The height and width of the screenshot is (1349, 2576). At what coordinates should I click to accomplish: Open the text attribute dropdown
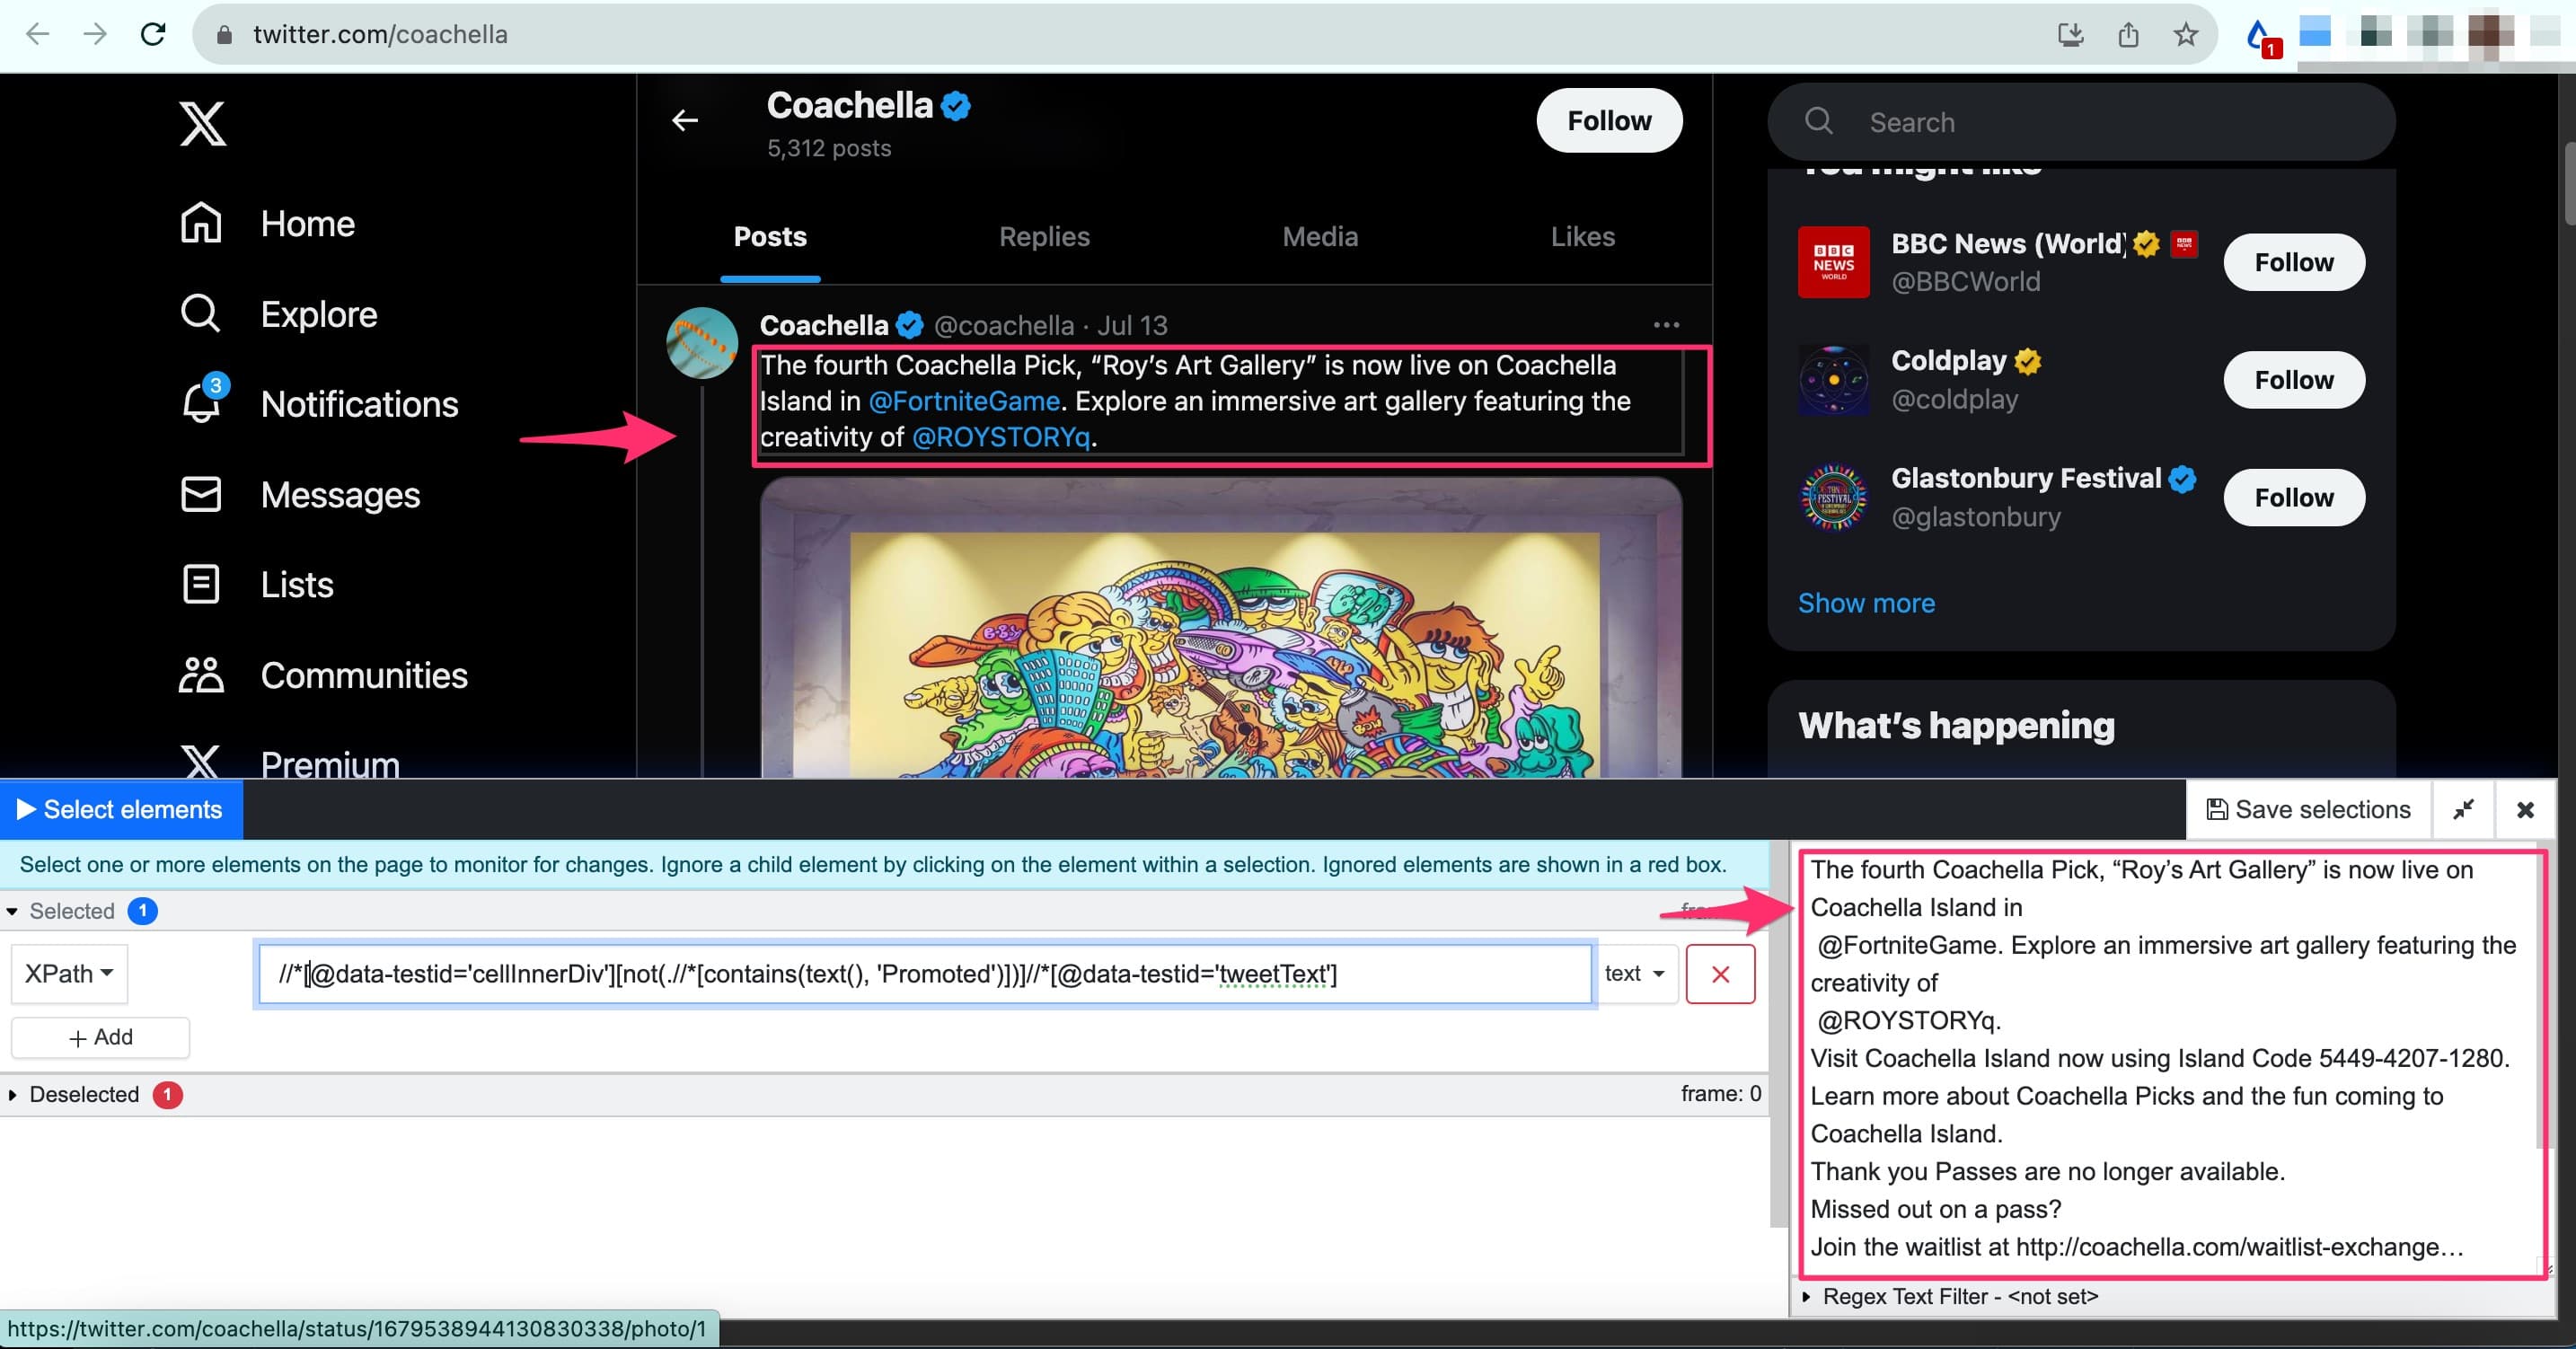pos(1635,973)
